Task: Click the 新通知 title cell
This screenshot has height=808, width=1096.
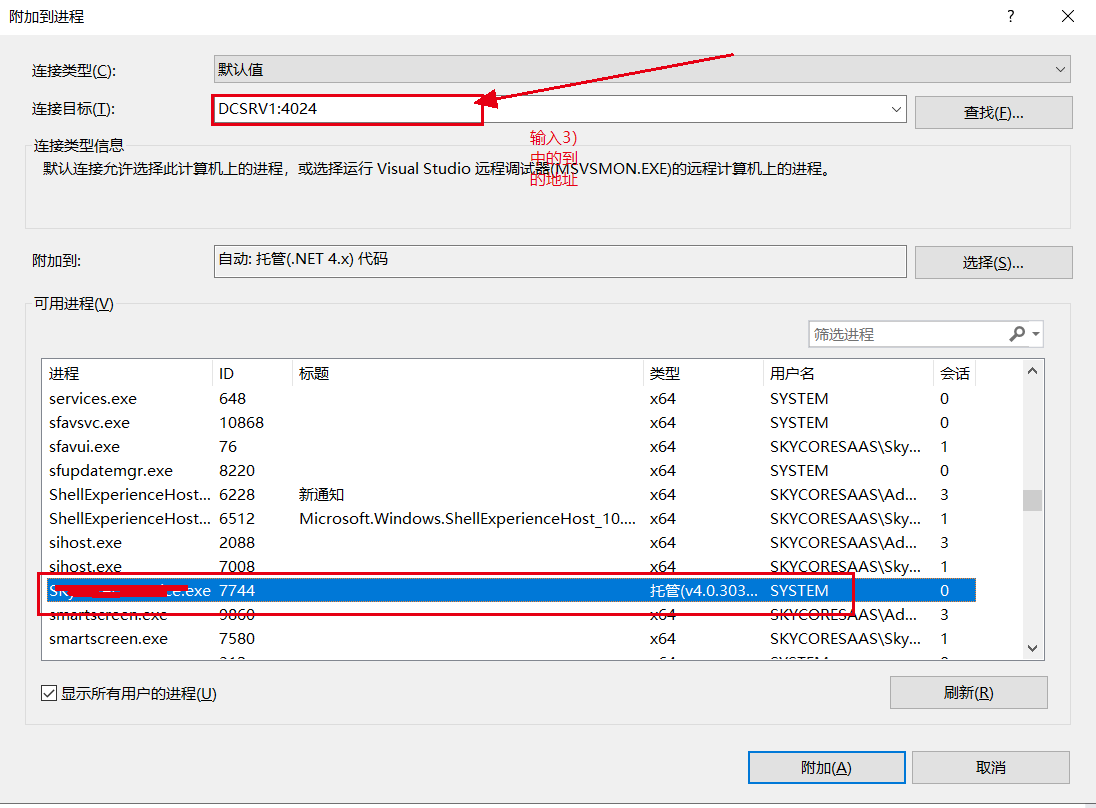Action: [x=322, y=494]
